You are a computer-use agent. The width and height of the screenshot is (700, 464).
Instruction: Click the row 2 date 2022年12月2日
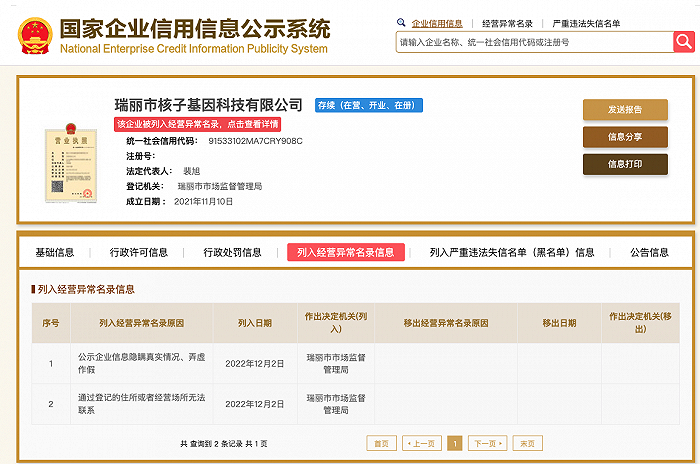point(254,404)
